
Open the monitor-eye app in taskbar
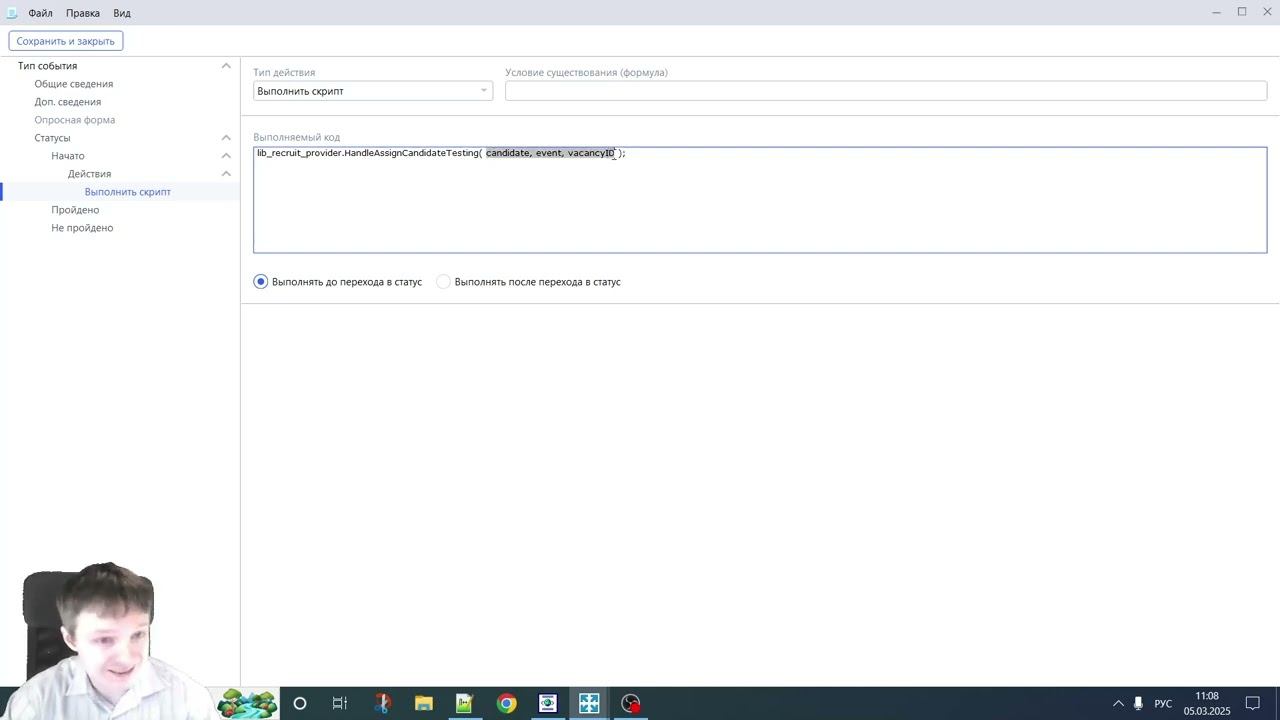point(548,704)
